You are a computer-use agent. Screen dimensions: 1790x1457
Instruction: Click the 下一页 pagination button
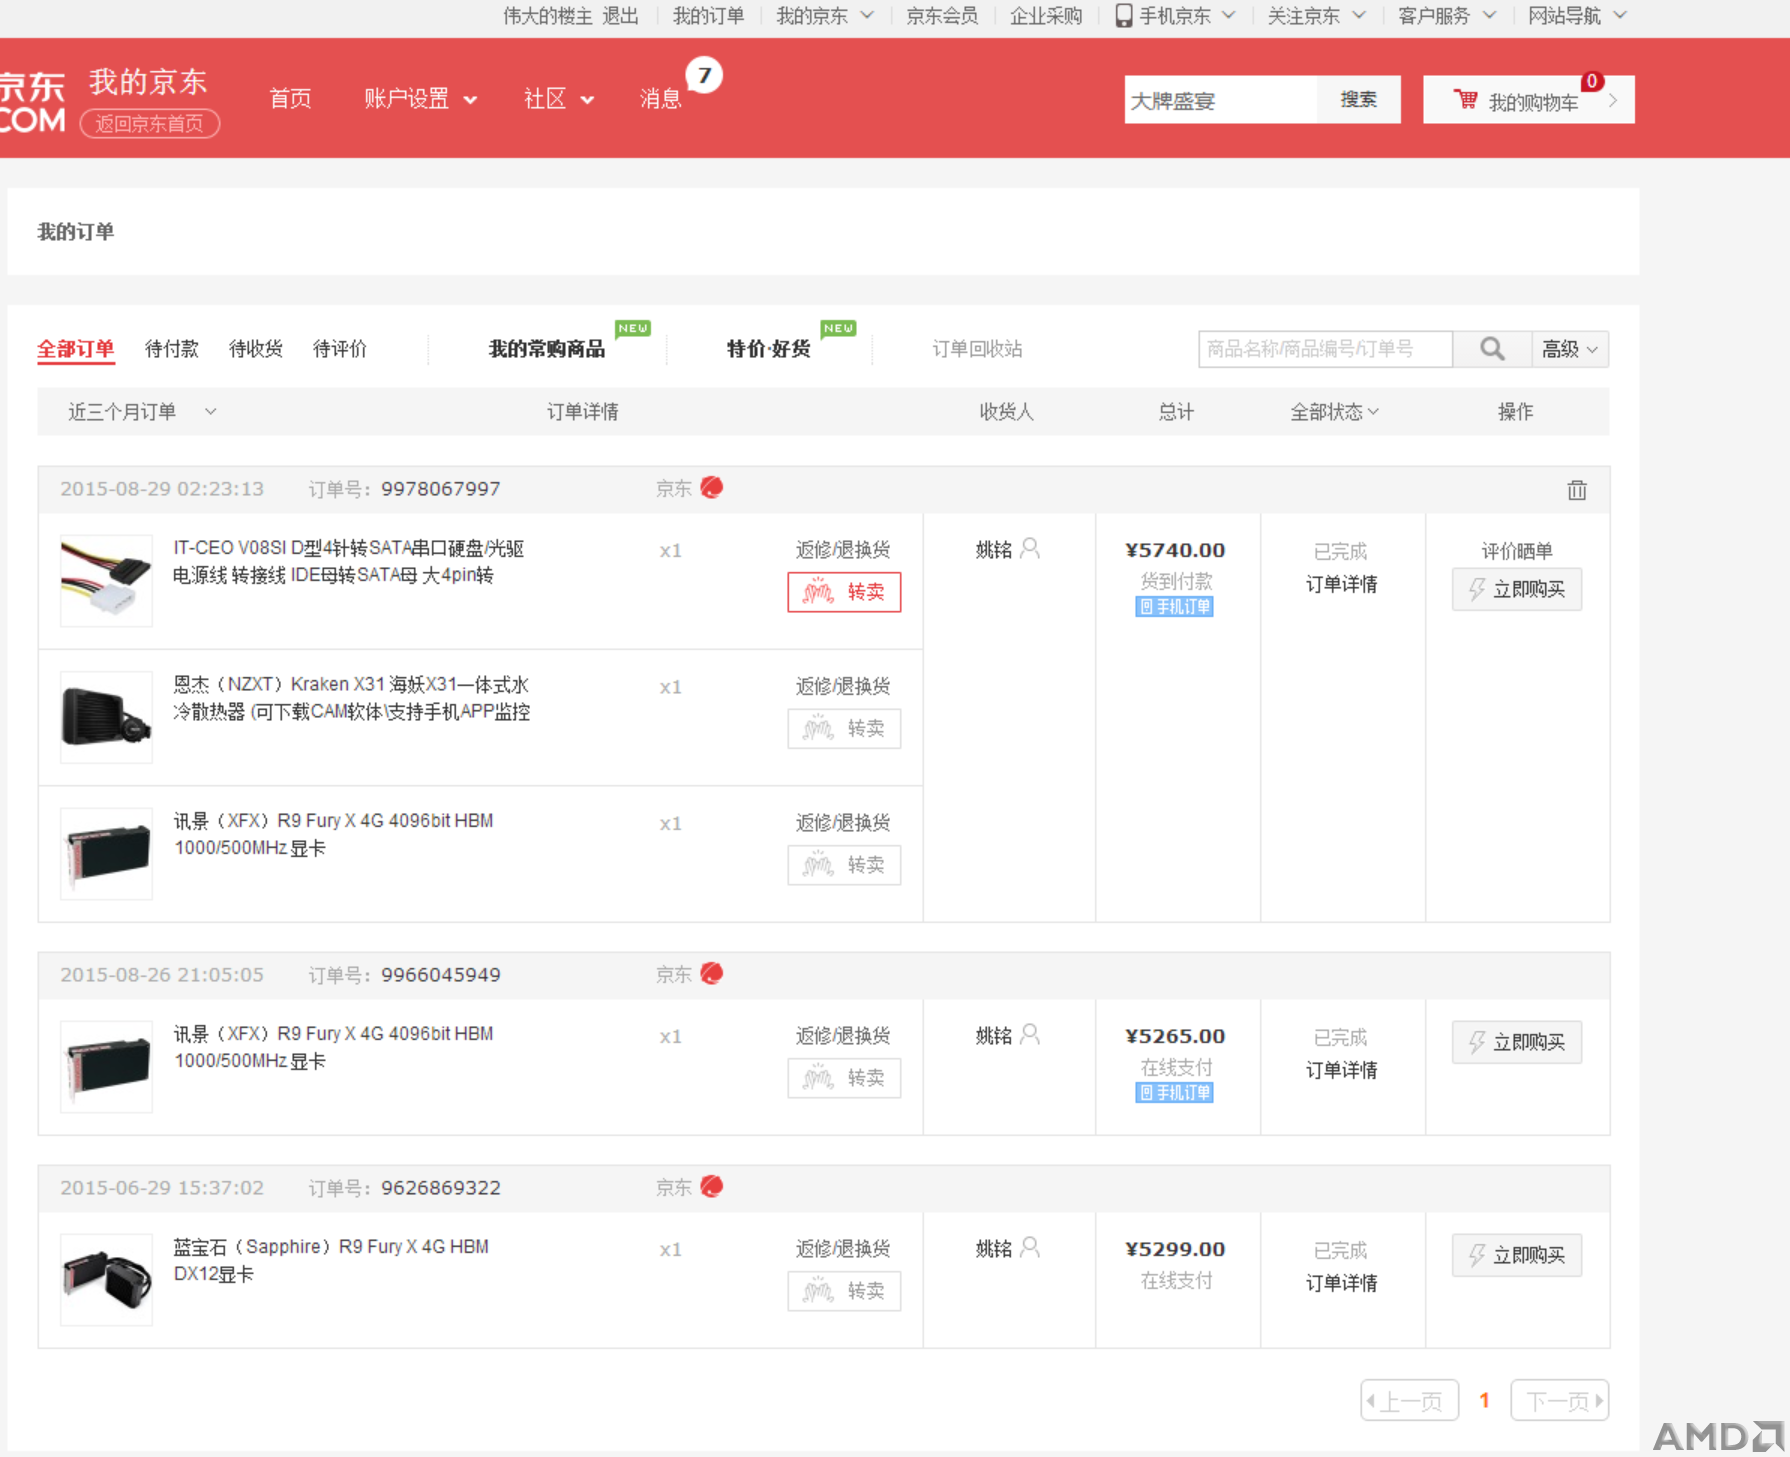(1560, 1400)
